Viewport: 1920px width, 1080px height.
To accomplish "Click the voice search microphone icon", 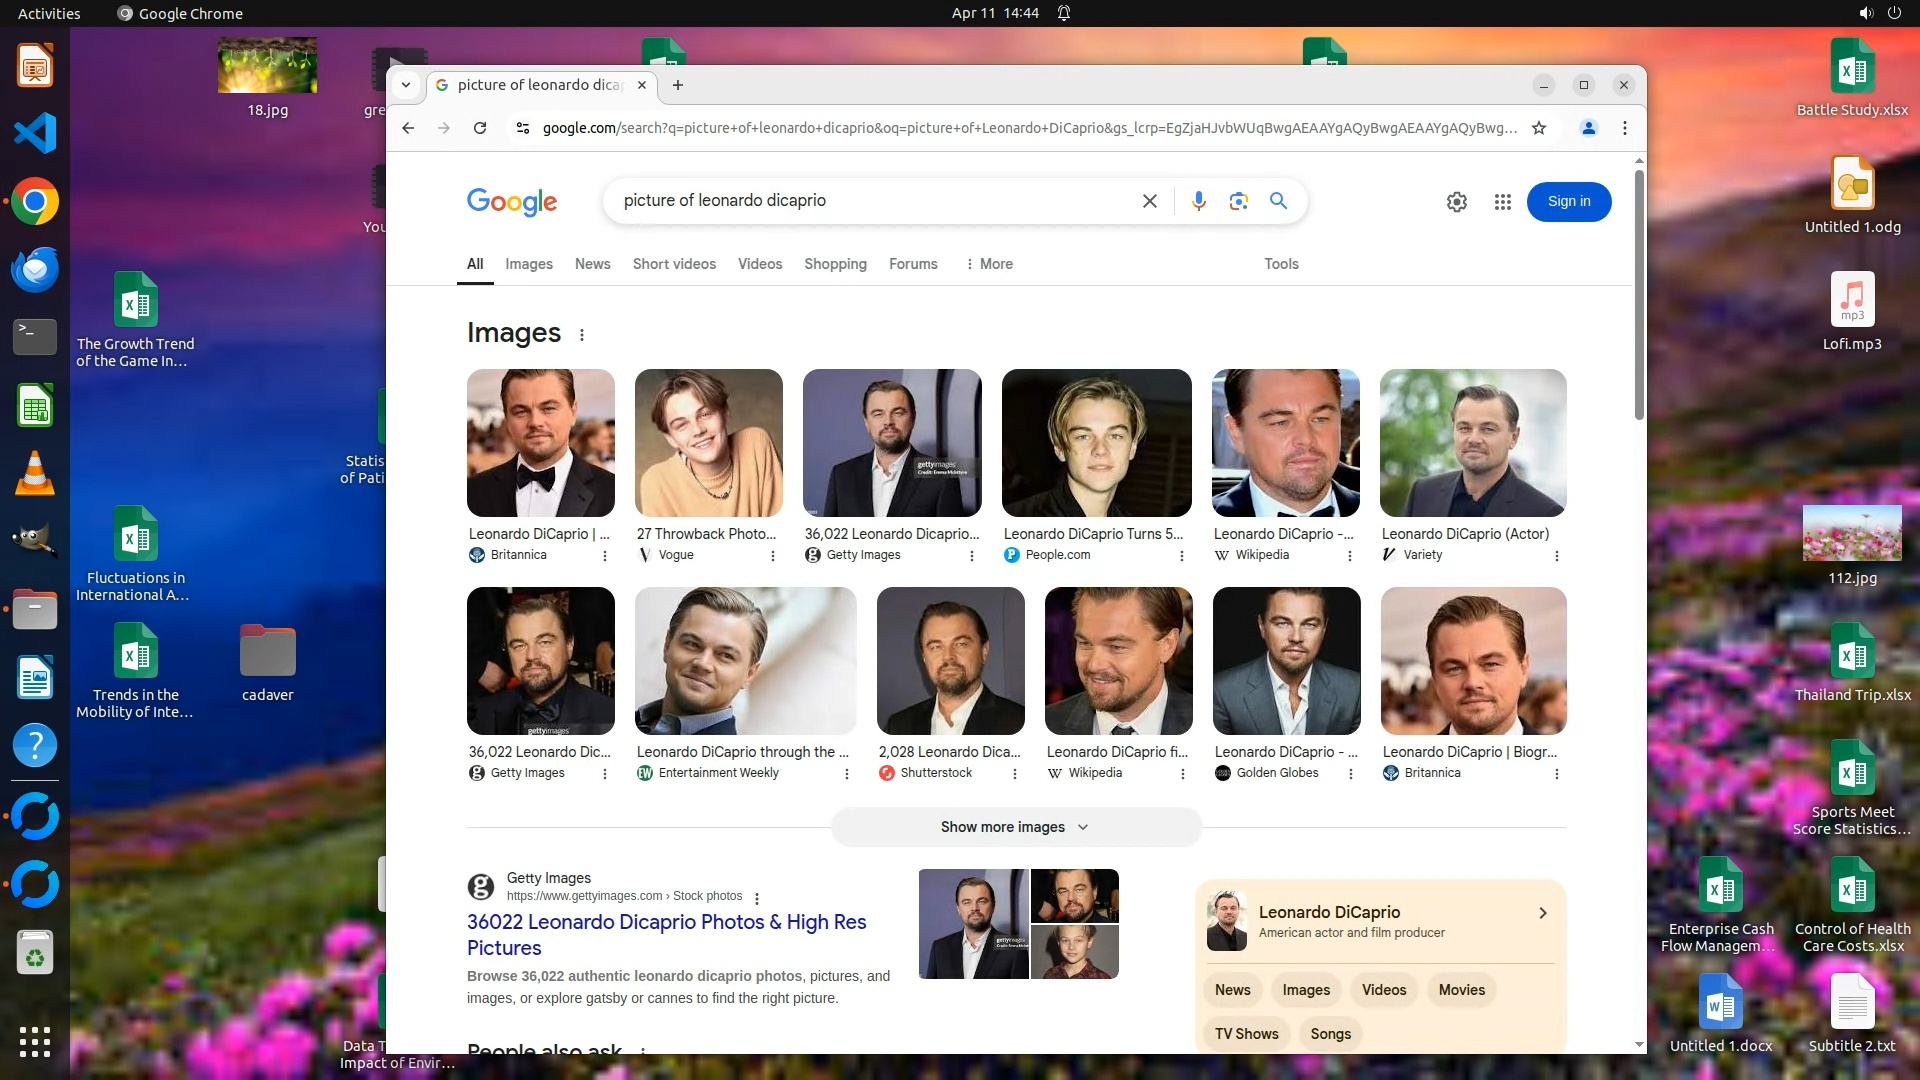I will (x=1198, y=201).
